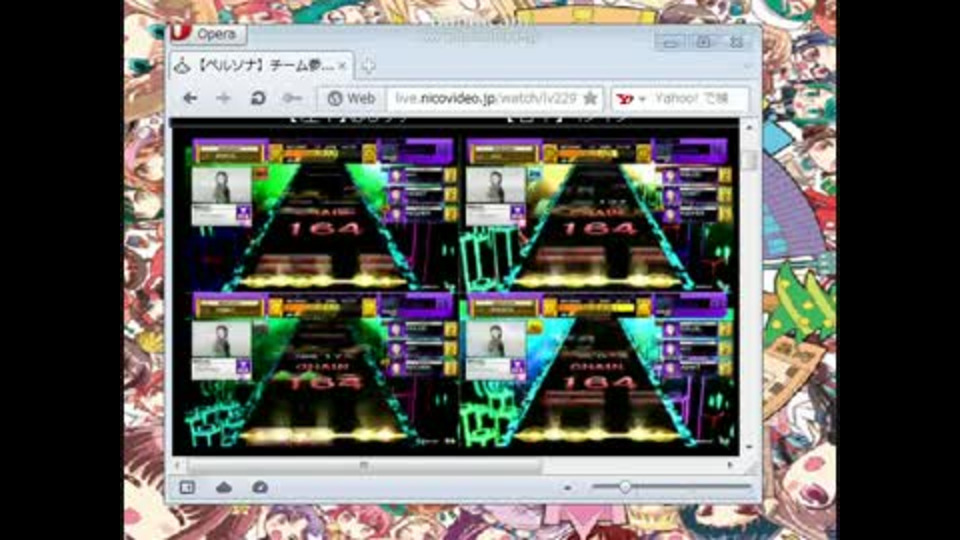This screenshot has width=960, height=540.
Task: Open the closed tabs trash icon
Action: pyautogui.click(x=748, y=66)
